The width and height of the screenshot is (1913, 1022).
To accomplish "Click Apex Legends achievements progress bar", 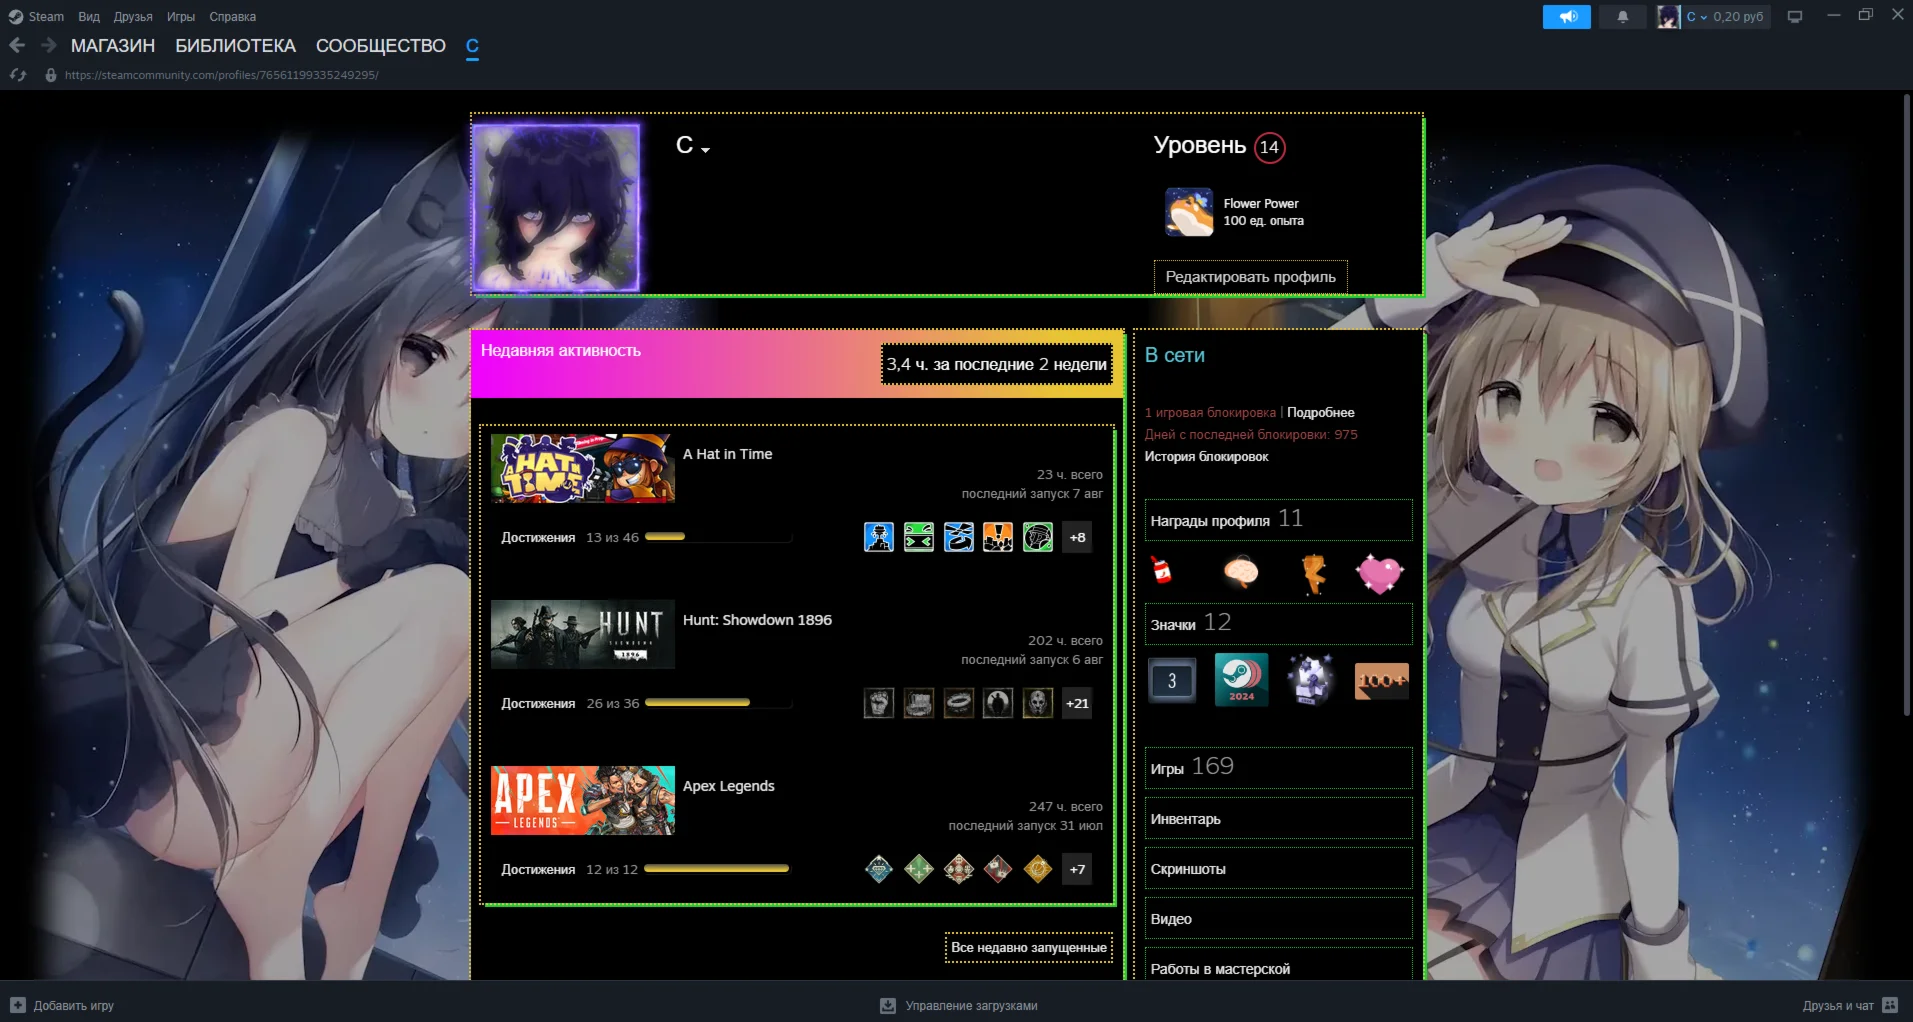I will (x=718, y=869).
